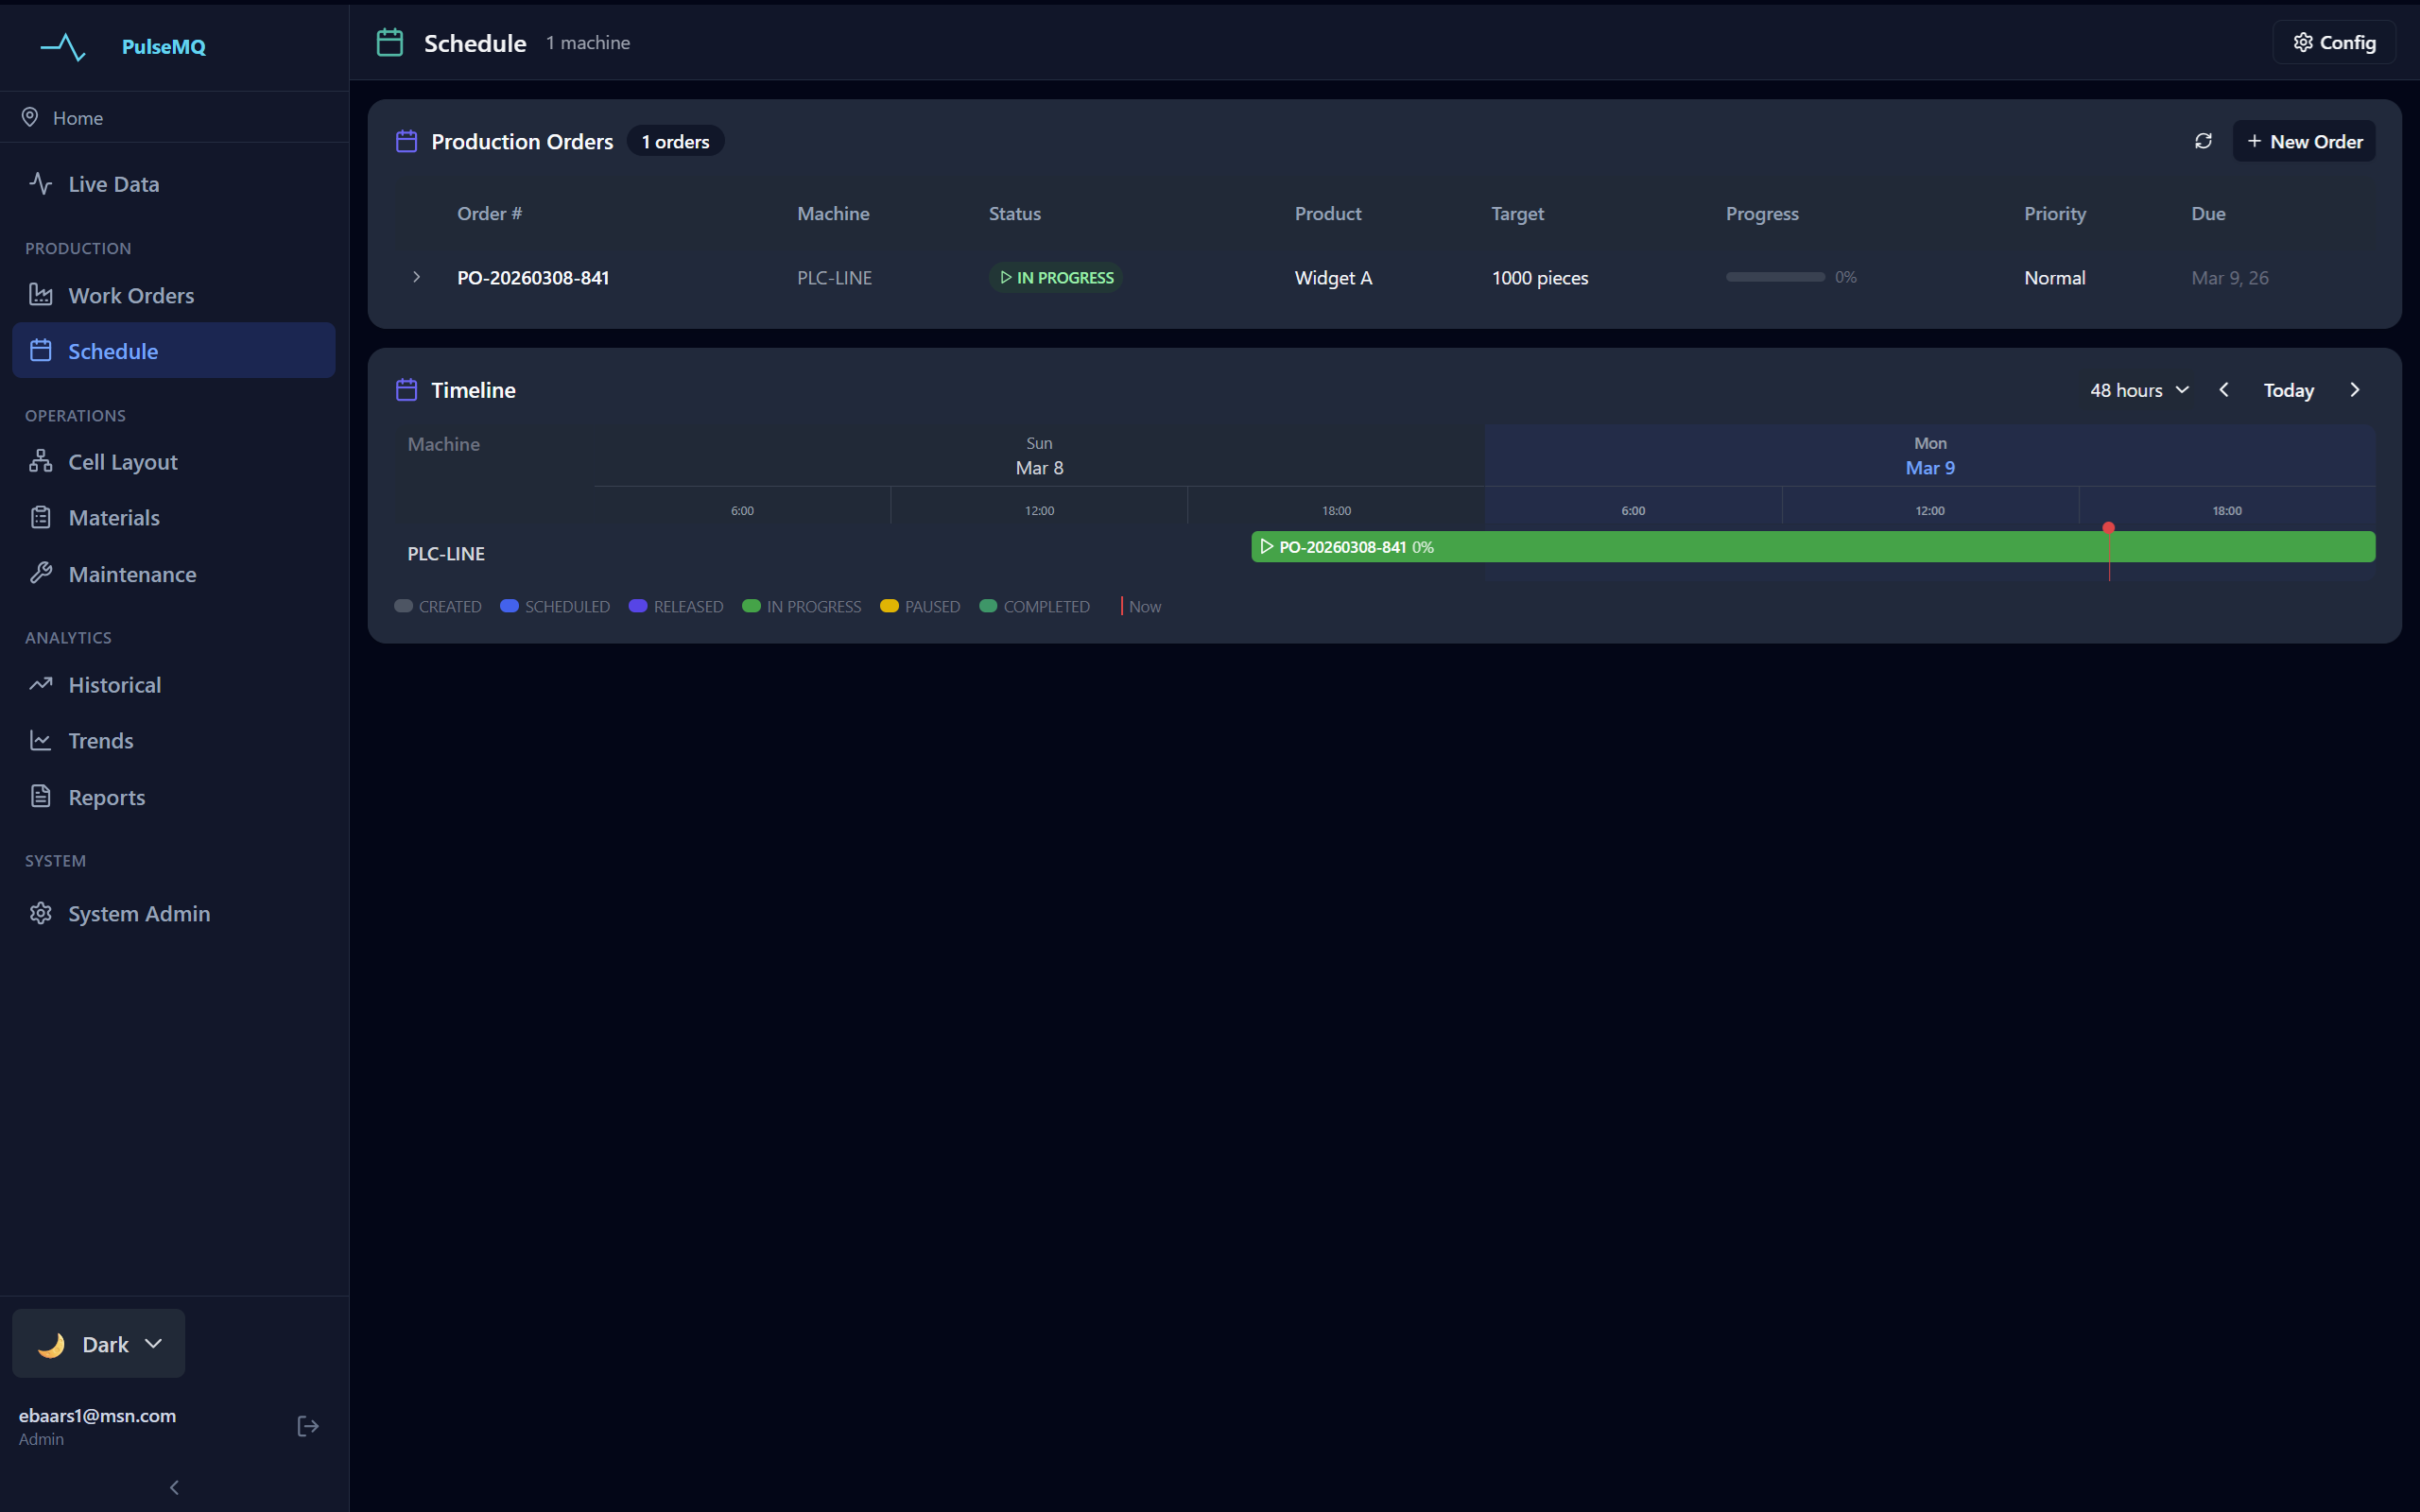
Task: Go to previous timeline period
Action: (2224, 390)
